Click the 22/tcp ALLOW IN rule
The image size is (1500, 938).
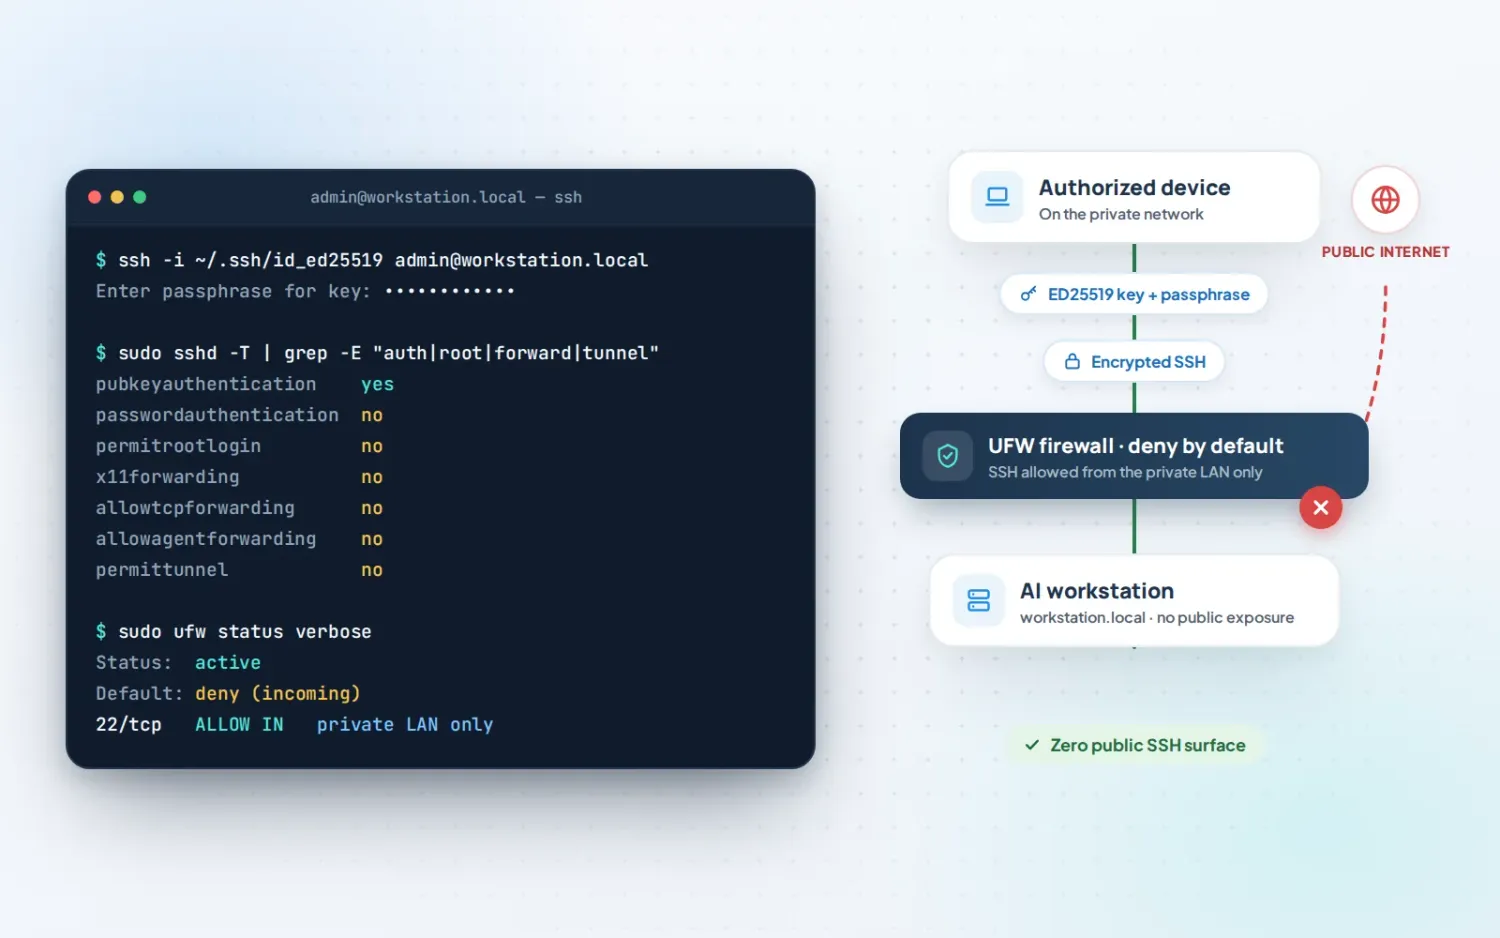294,725
